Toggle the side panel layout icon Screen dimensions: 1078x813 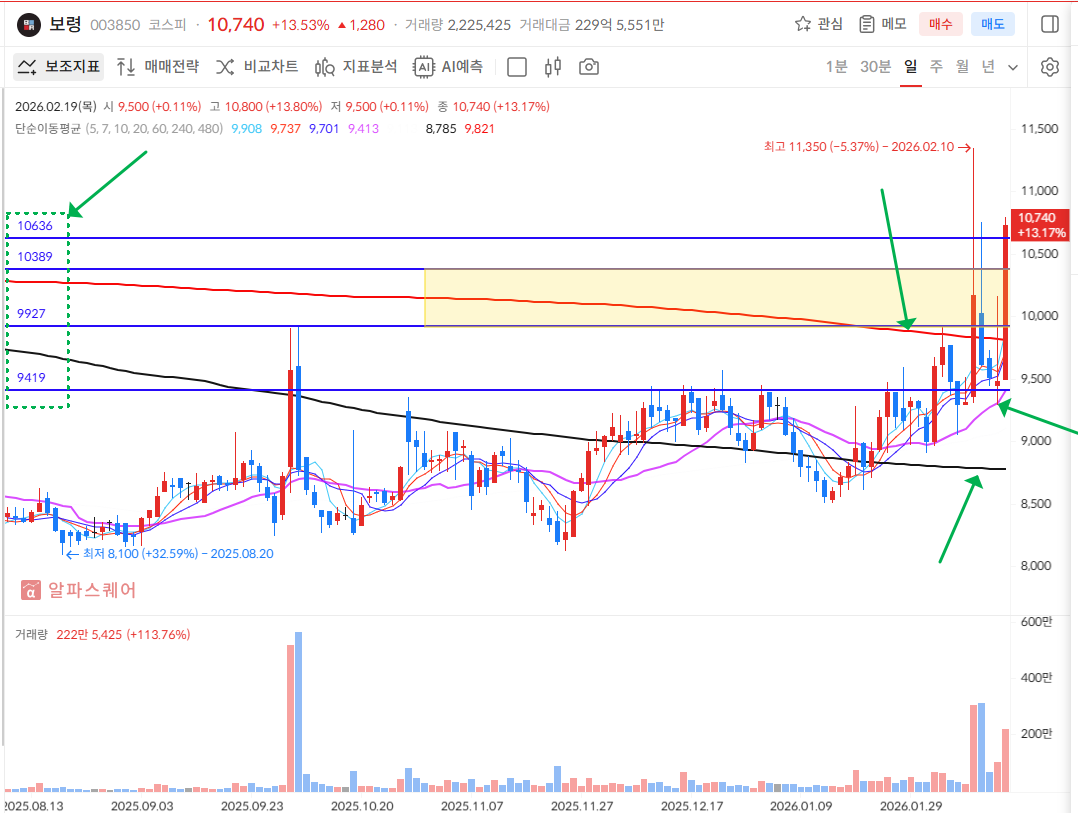click(1050, 24)
